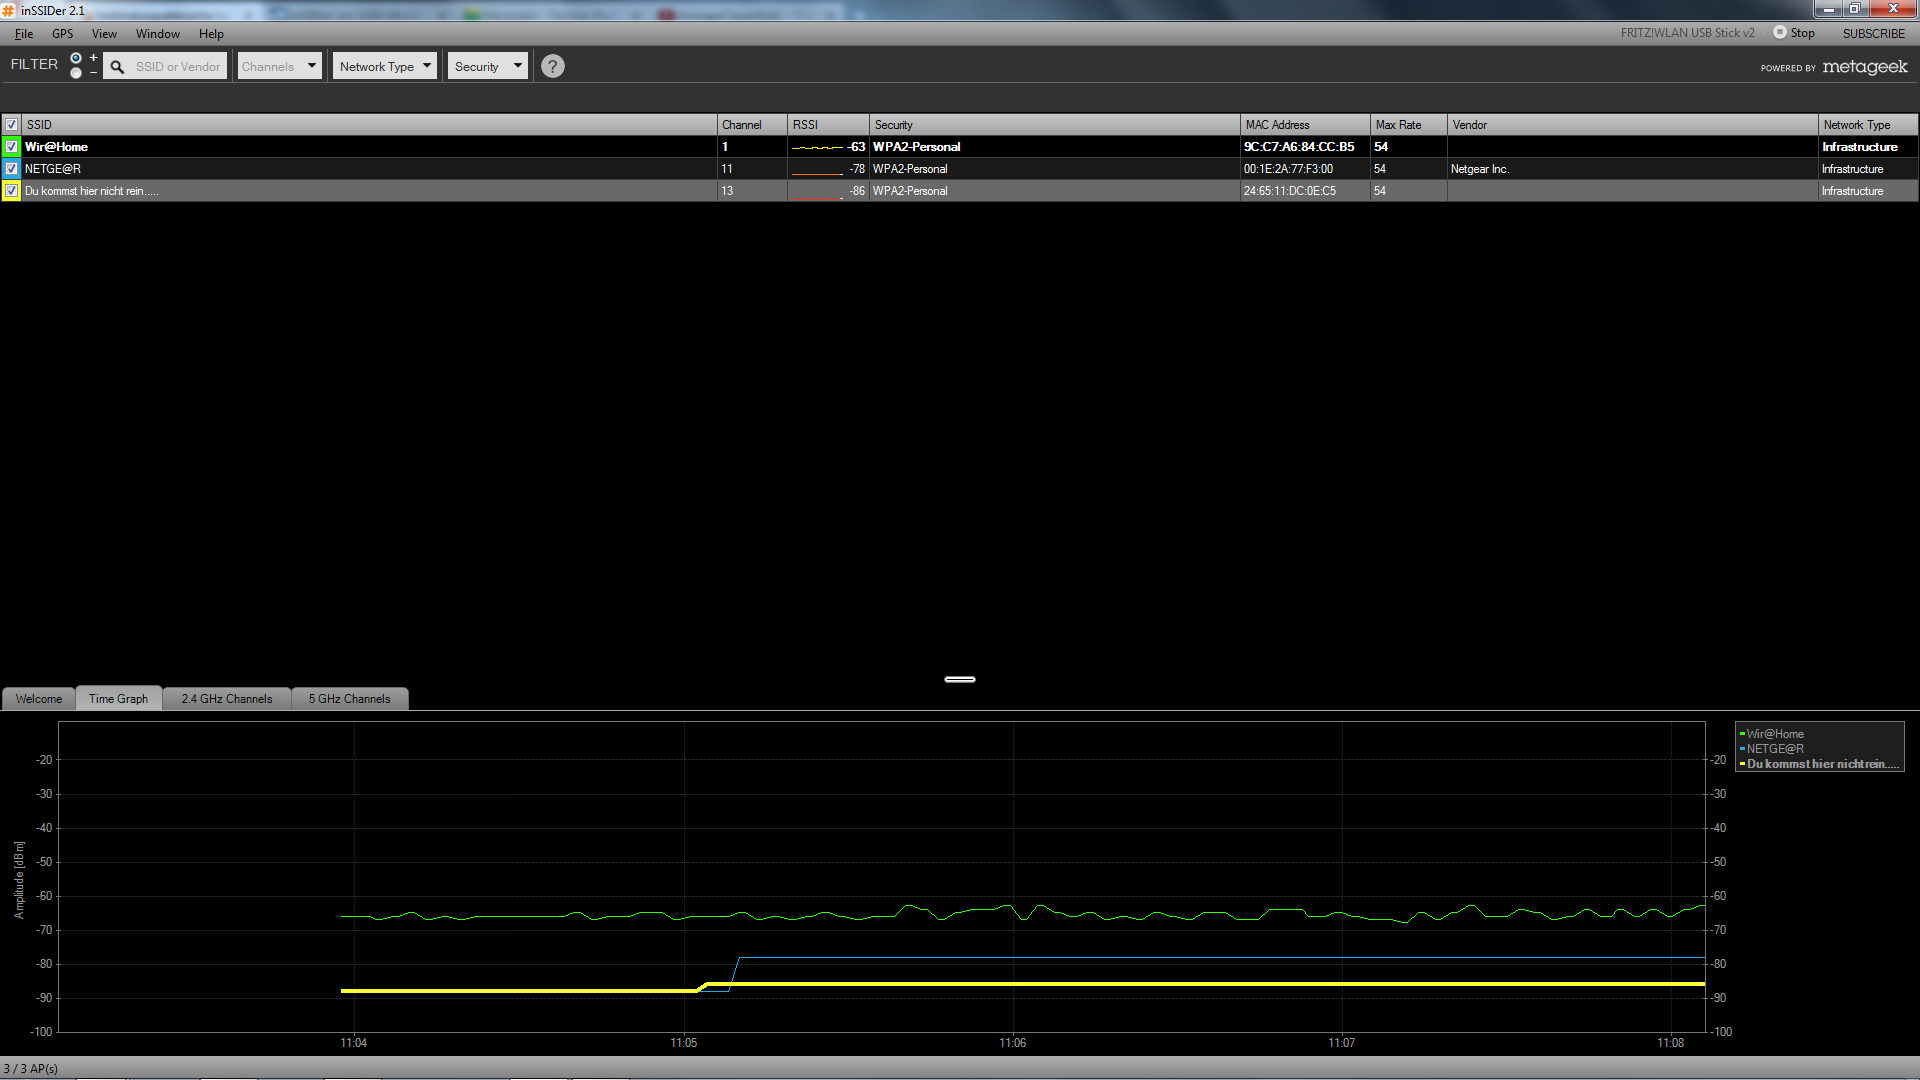Click the magnifier icon in the filter box
The image size is (1920, 1080).
pyautogui.click(x=117, y=67)
